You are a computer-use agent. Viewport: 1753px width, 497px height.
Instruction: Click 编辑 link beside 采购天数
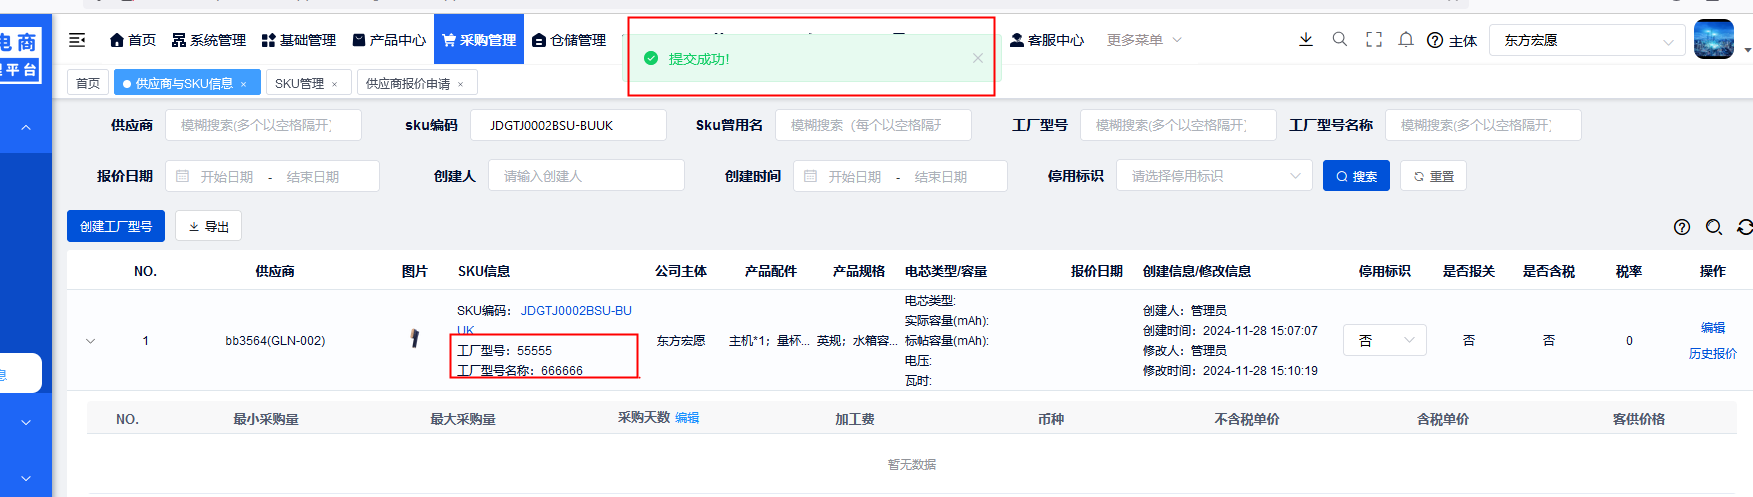[x=687, y=418]
